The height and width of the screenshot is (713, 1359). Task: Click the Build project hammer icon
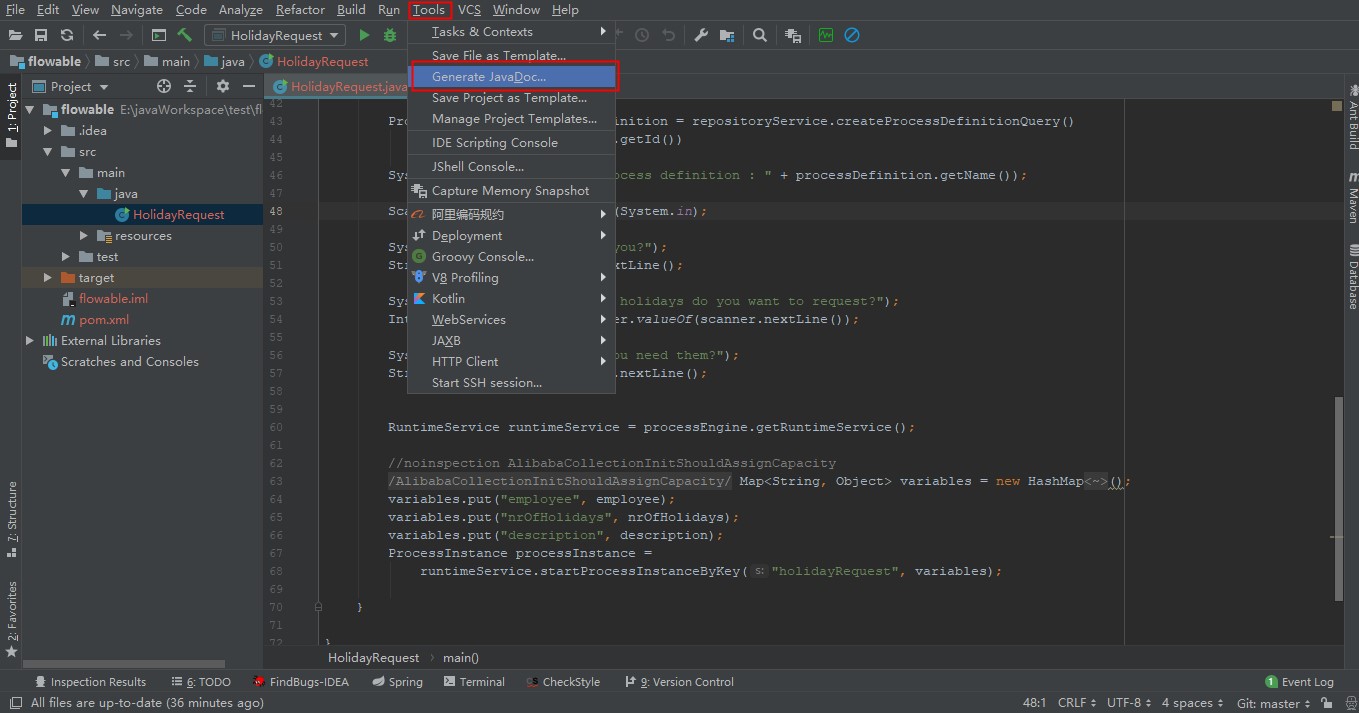(185, 35)
